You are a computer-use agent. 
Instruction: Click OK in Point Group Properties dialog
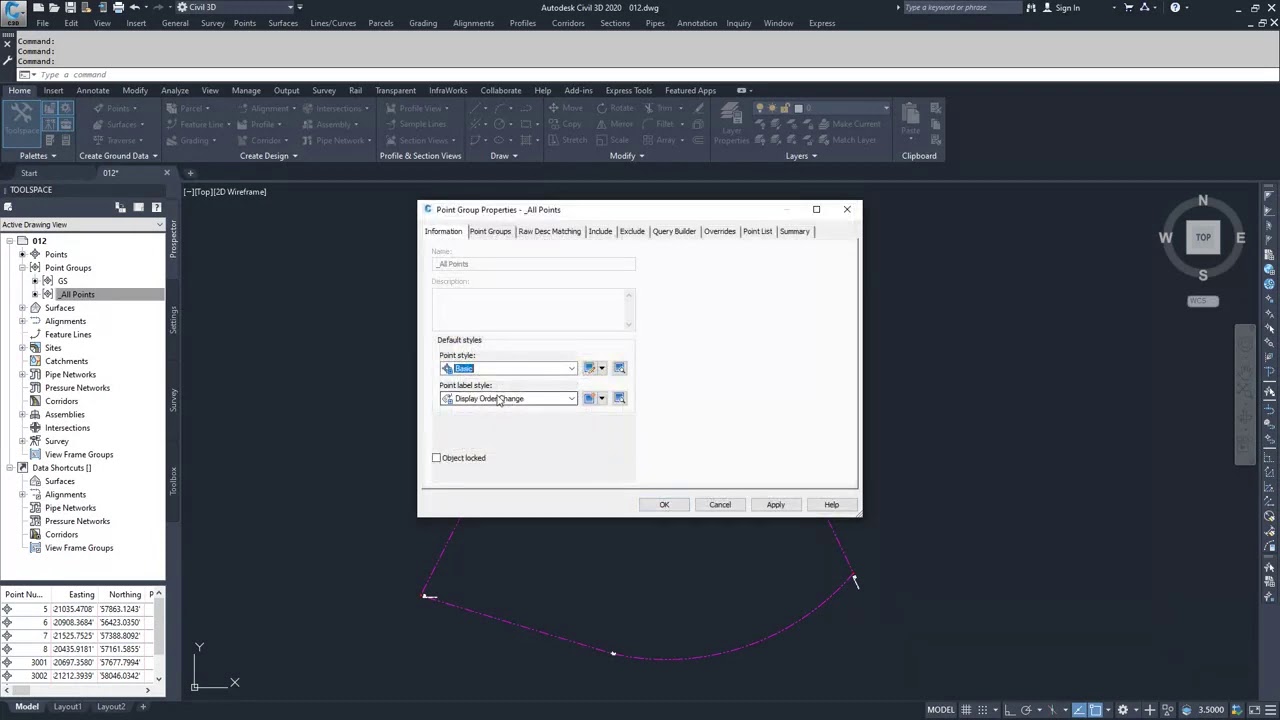664,505
